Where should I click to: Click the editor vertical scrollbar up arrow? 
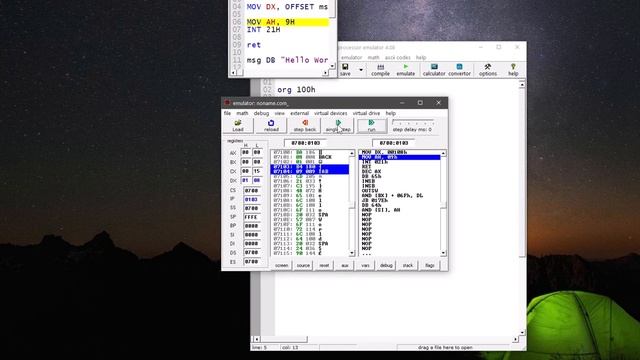click(522, 84)
